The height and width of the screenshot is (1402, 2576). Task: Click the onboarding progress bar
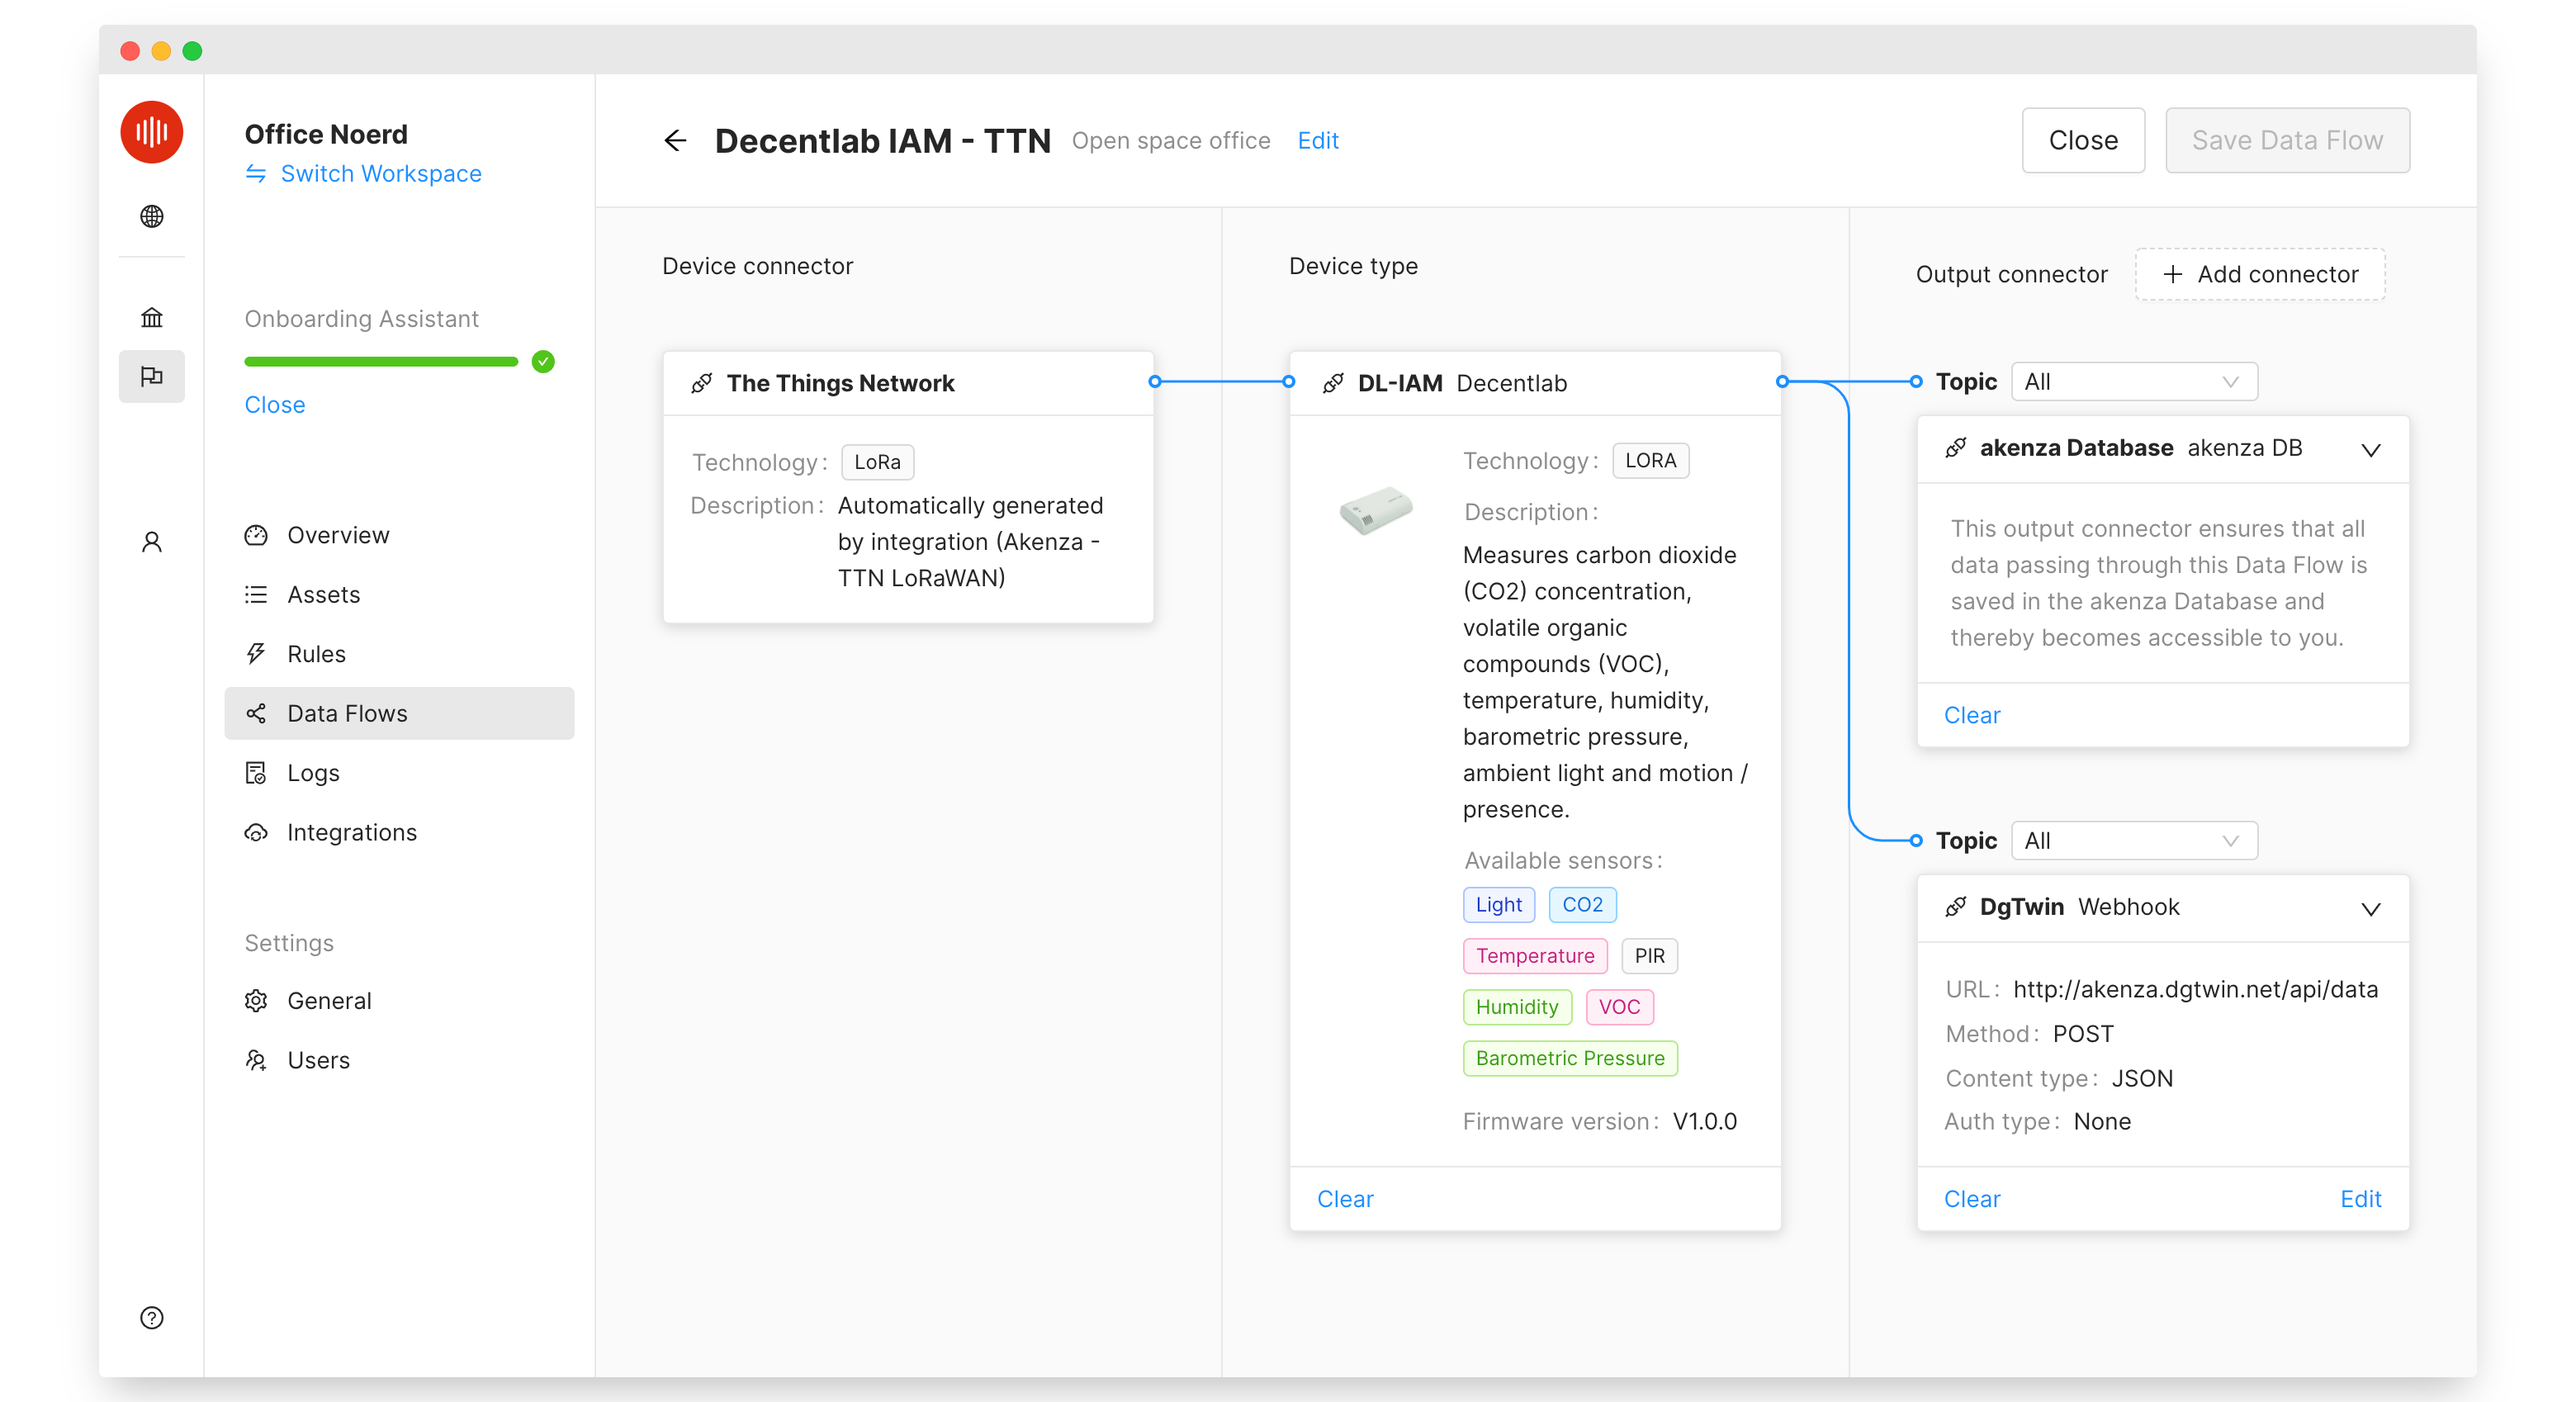pyautogui.click(x=381, y=361)
